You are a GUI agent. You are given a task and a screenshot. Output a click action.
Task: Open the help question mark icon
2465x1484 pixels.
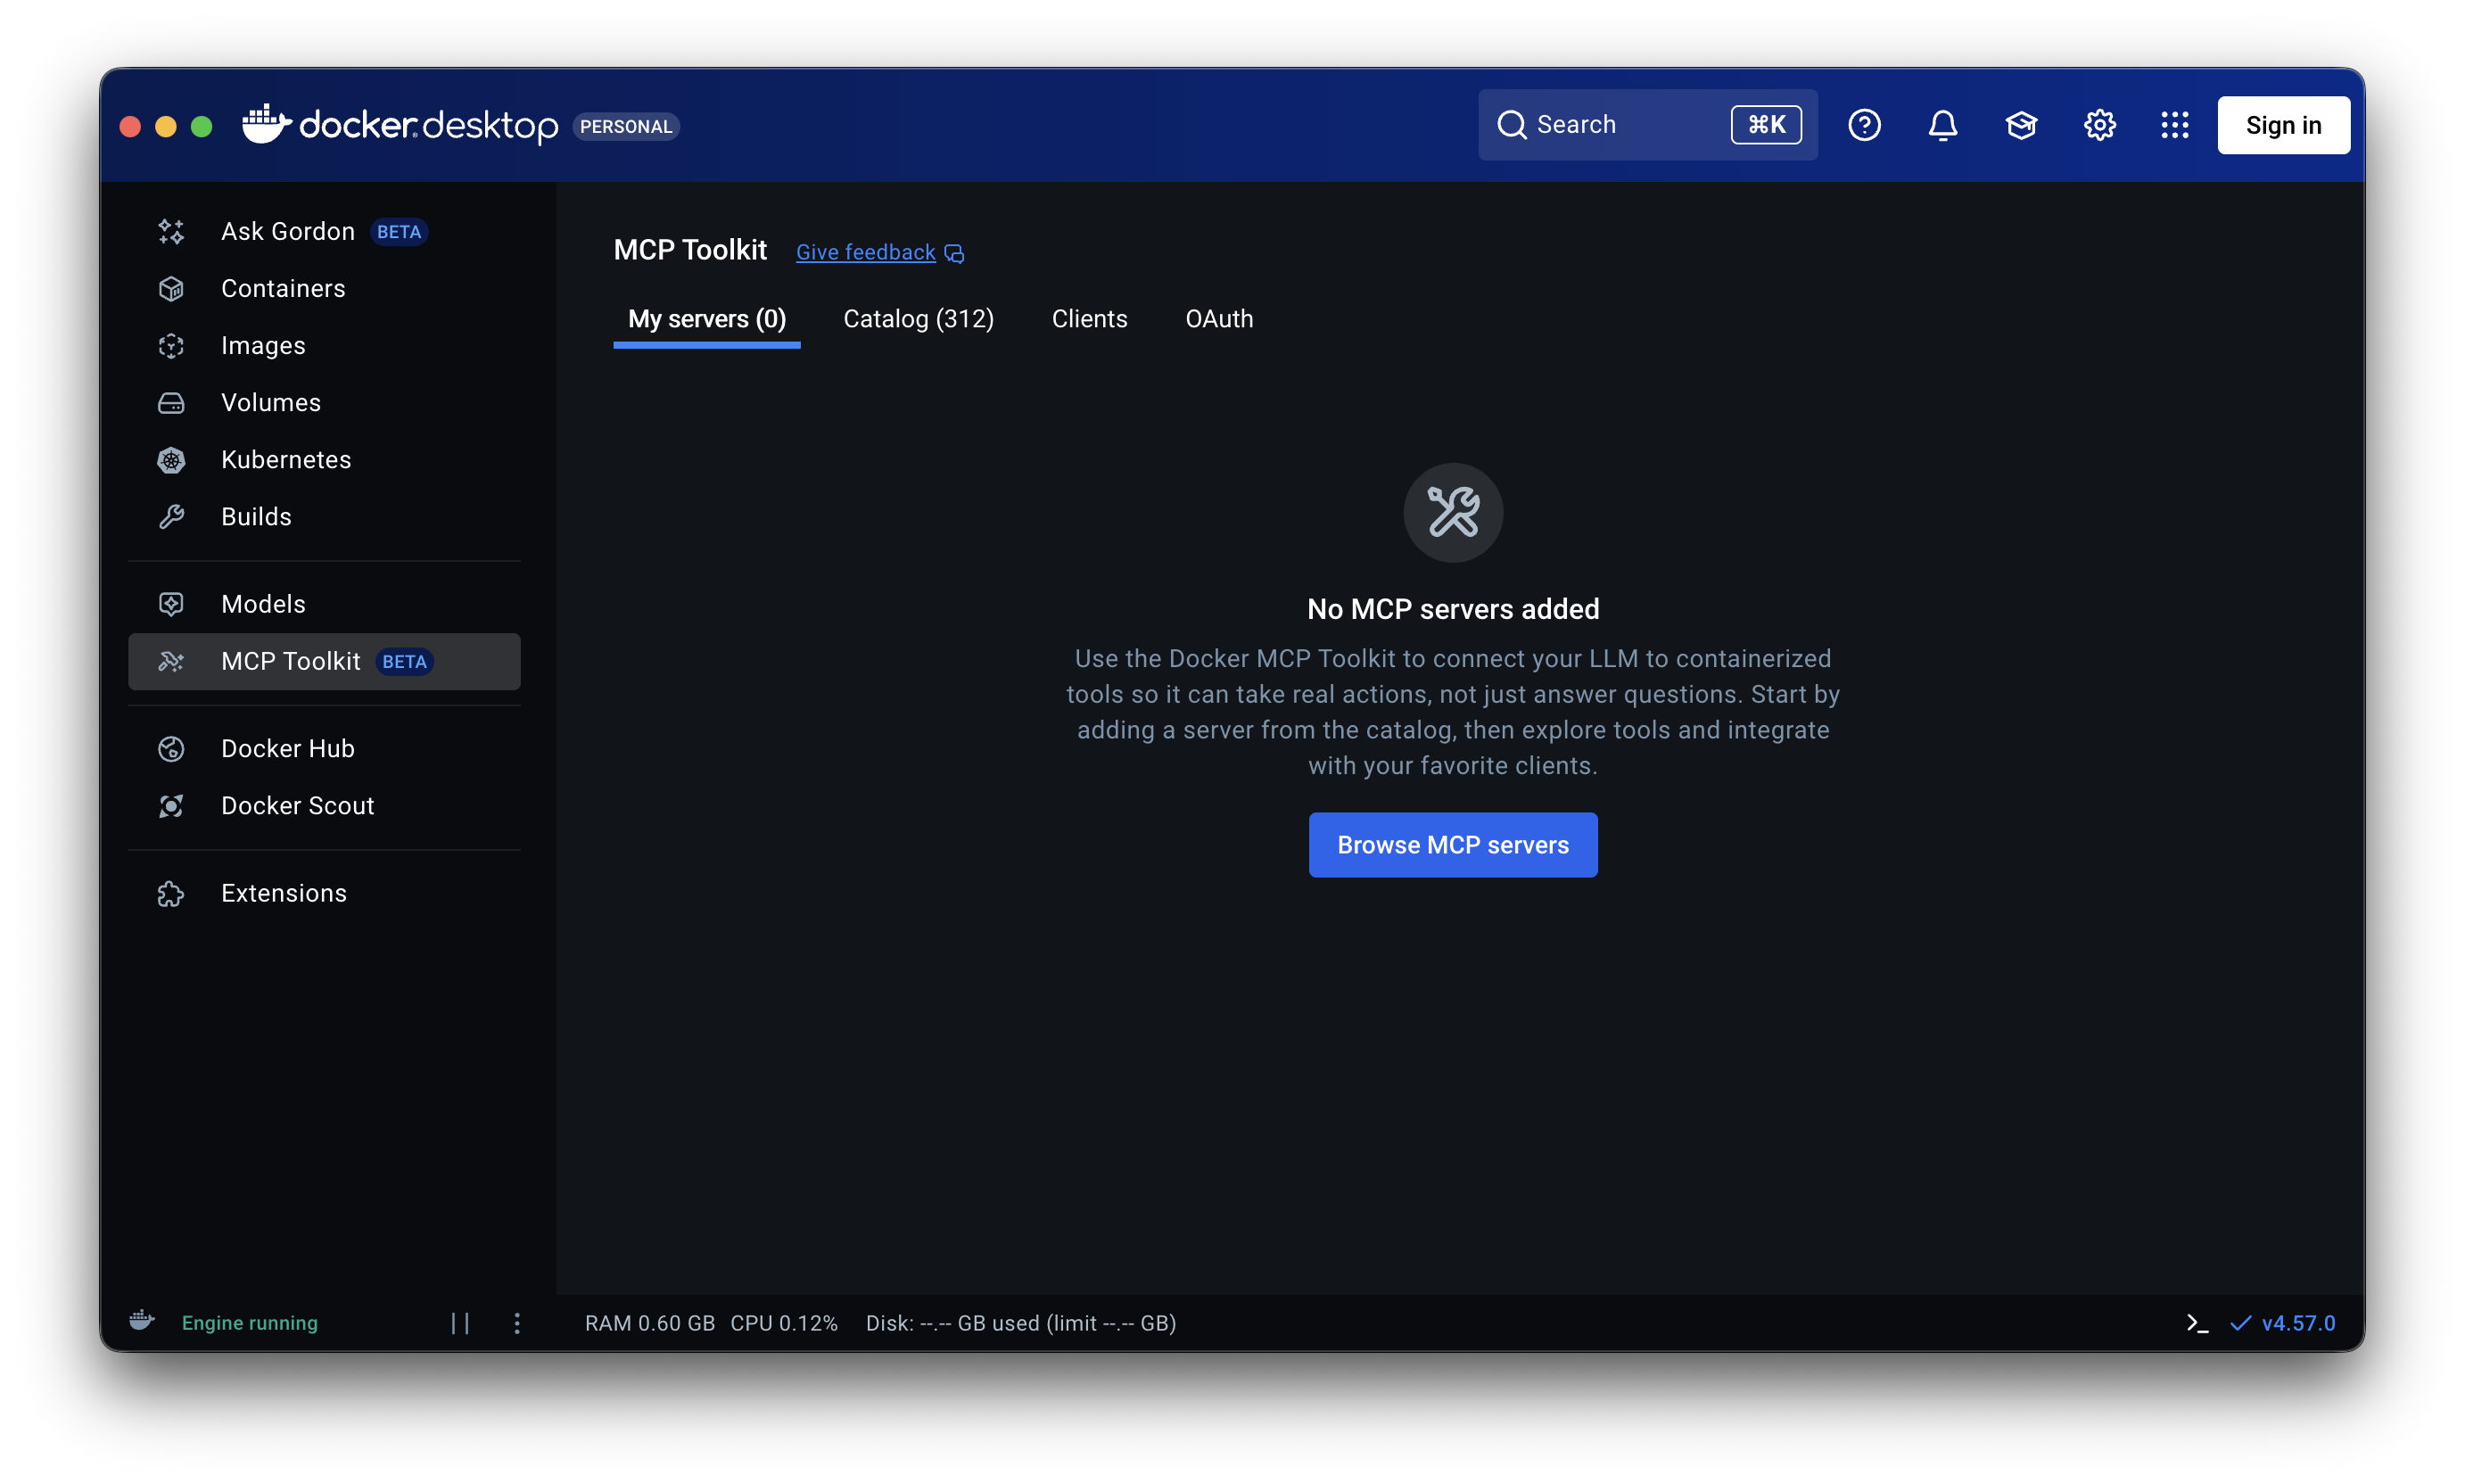[x=1864, y=125]
